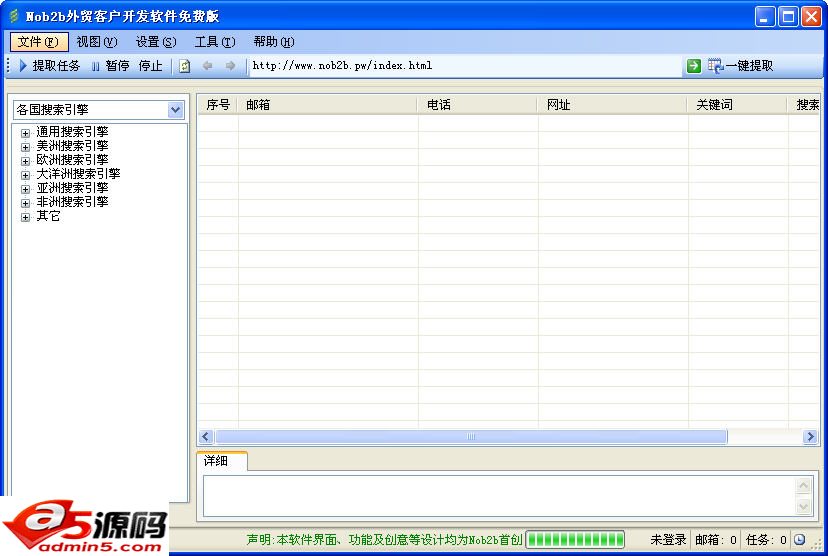This screenshot has height=556, width=828.
Task: Expand the 亚洲搜索引擎 tree node
Action: pyautogui.click(x=25, y=189)
